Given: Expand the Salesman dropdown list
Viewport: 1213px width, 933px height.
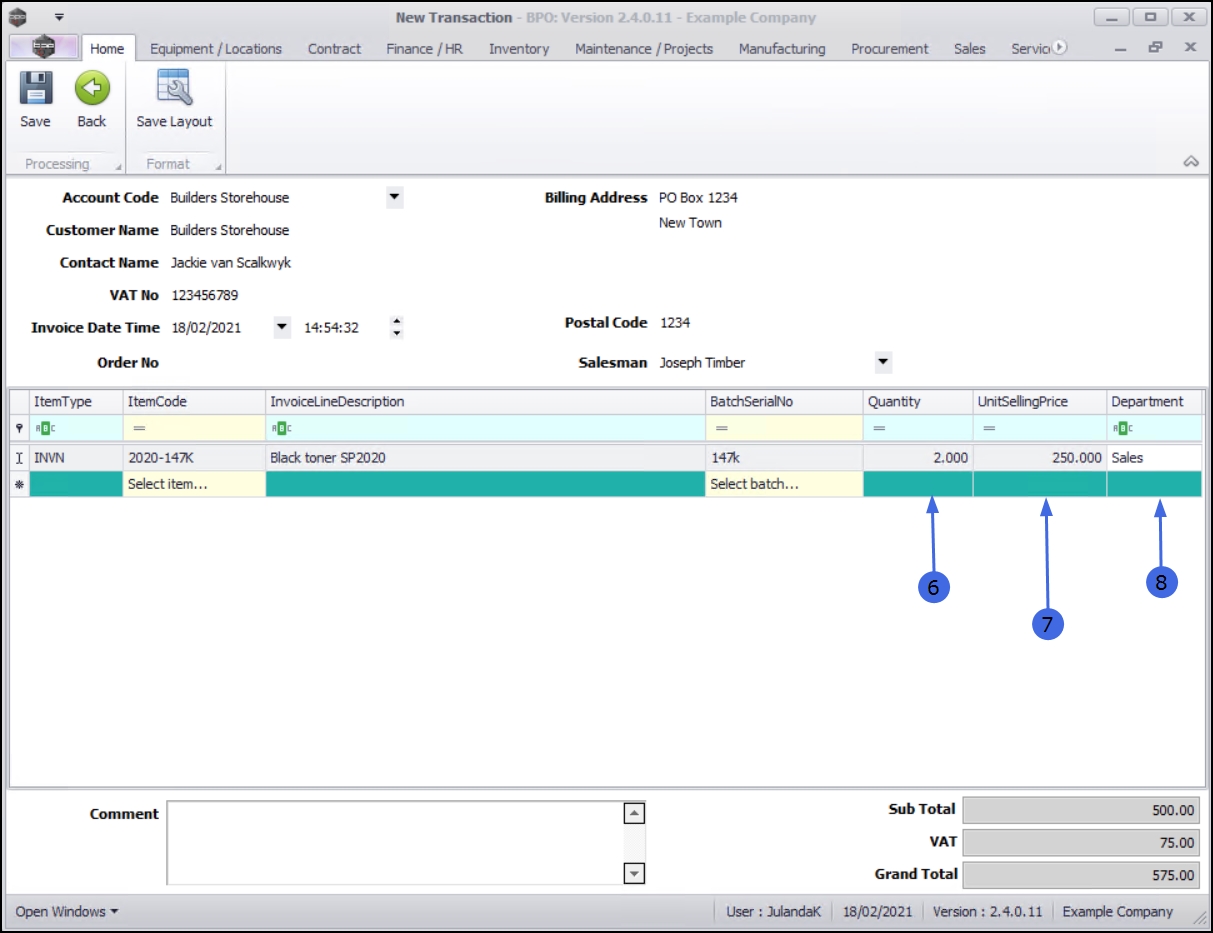Looking at the screenshot, I should pos(882,362).
